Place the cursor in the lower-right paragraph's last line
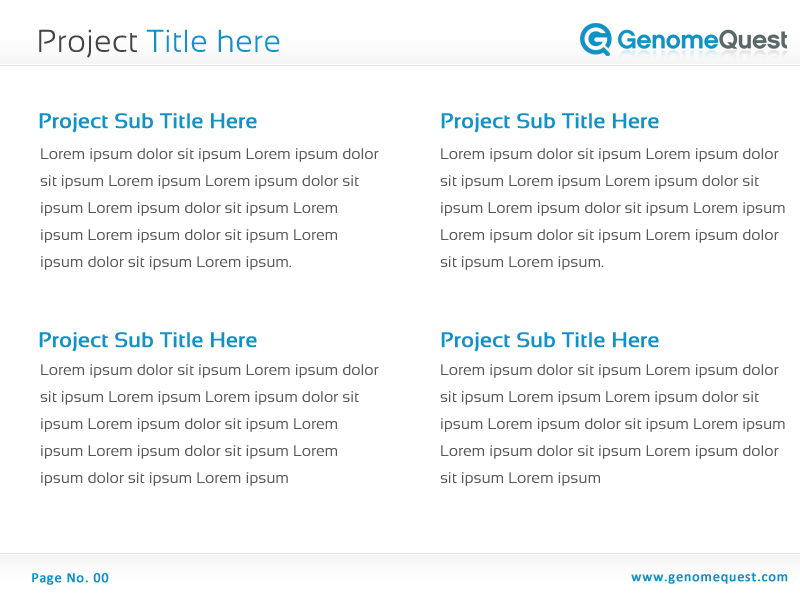 [x=520, y=478]
